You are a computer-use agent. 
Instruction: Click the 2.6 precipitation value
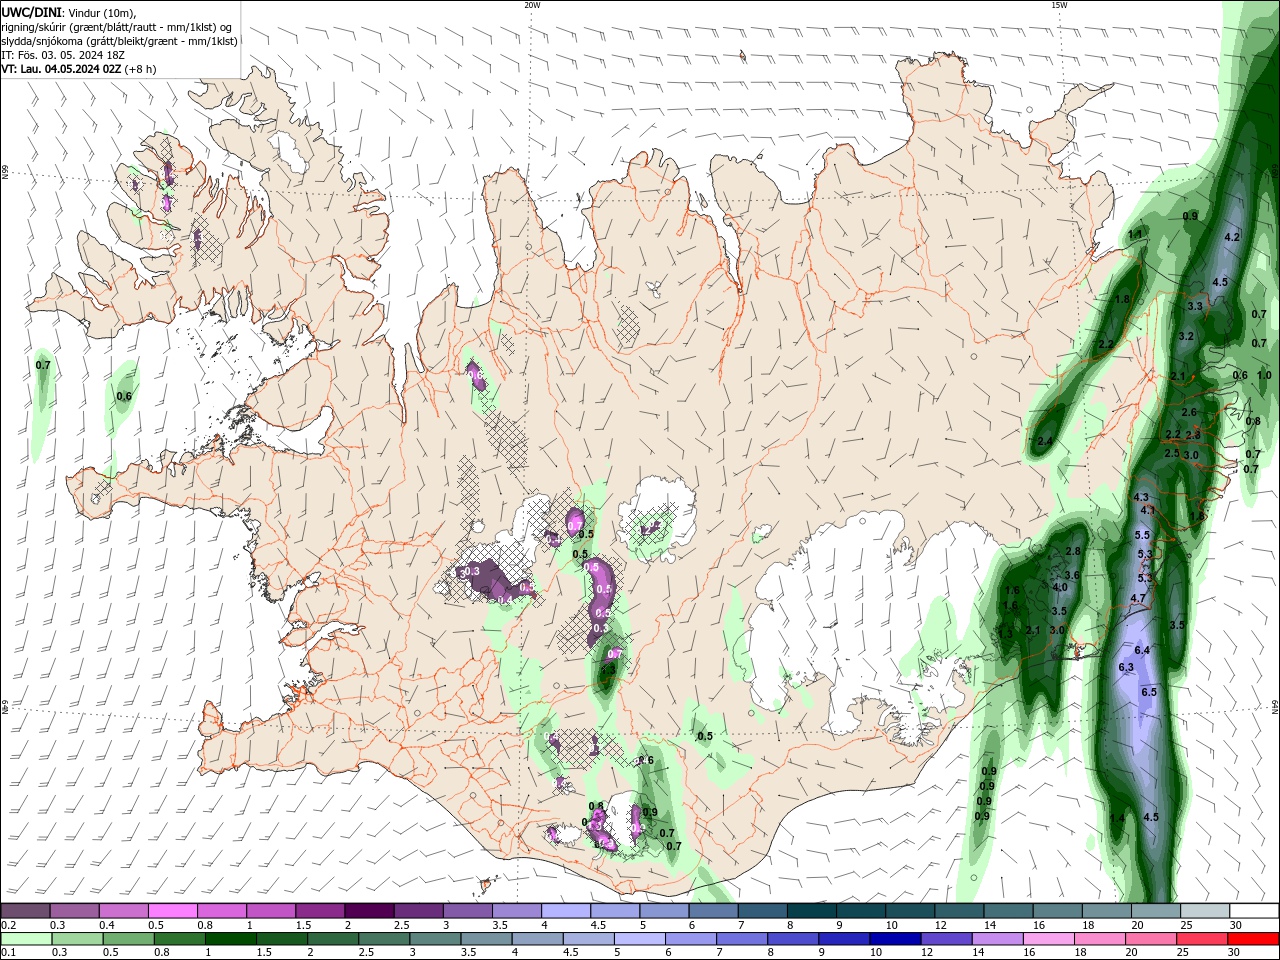(x=1189, y=412)
